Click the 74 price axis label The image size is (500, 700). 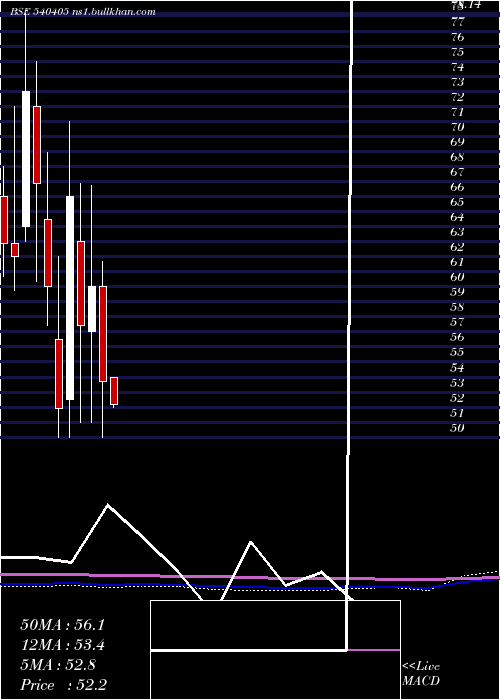(x=458, y=67)
